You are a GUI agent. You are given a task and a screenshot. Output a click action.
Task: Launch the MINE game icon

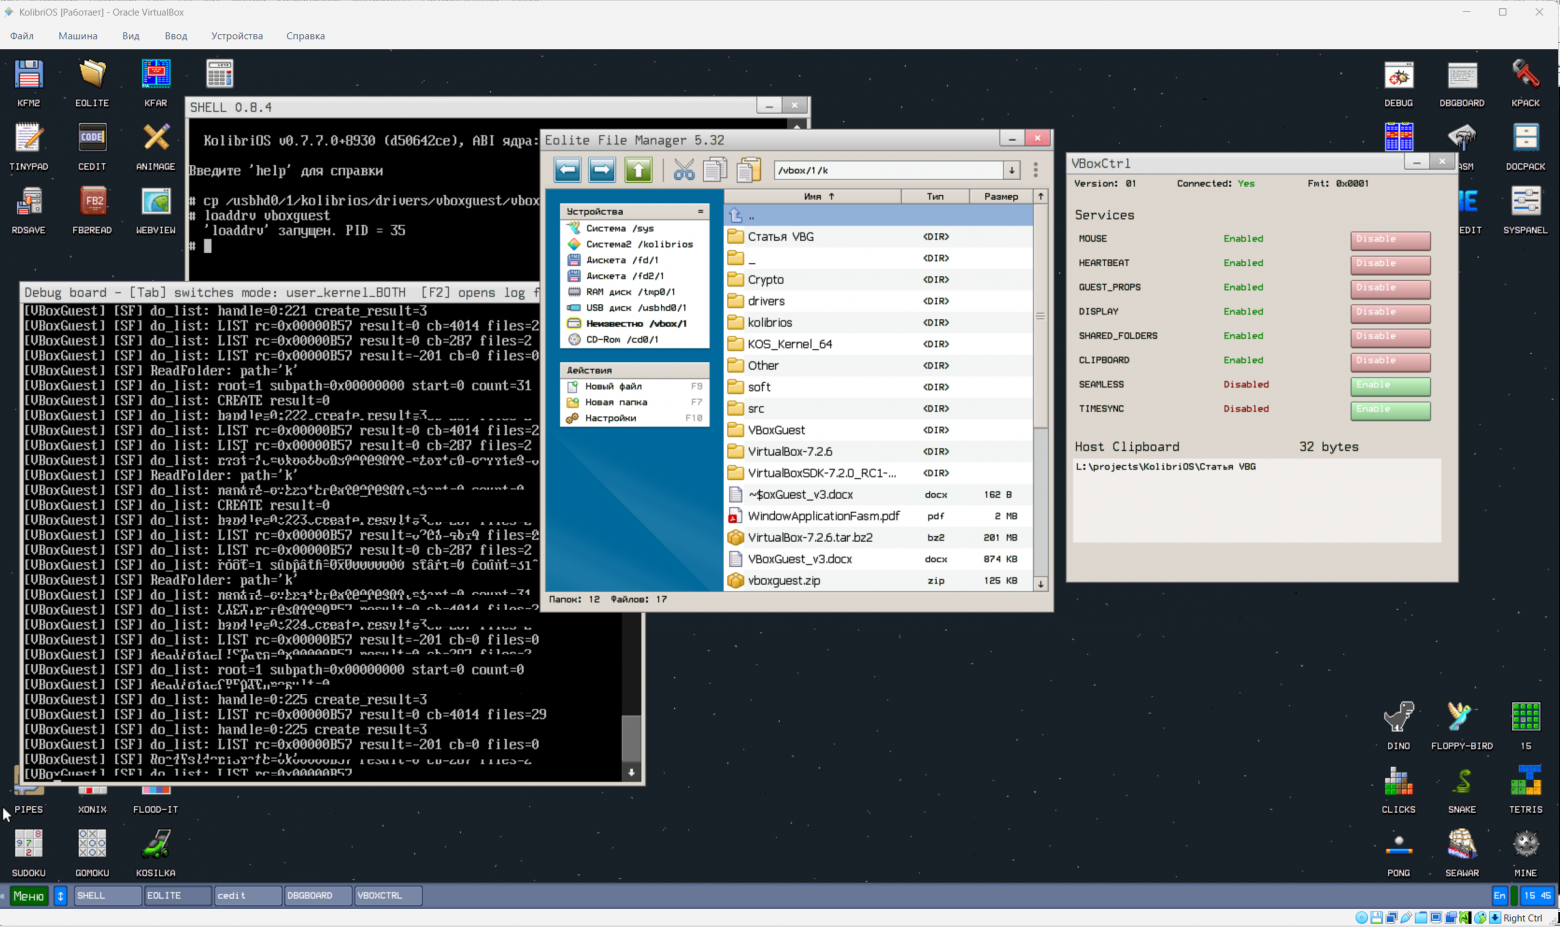tap(1526, 853)
